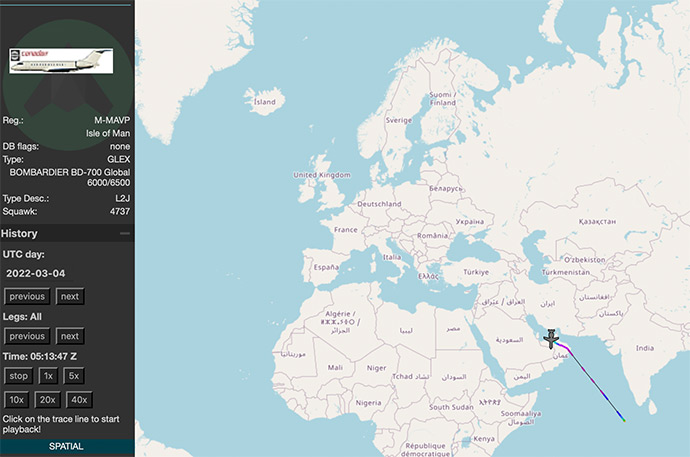Click India on the map
The width and height of the screenshot is (690, 457).
point(644,348)
